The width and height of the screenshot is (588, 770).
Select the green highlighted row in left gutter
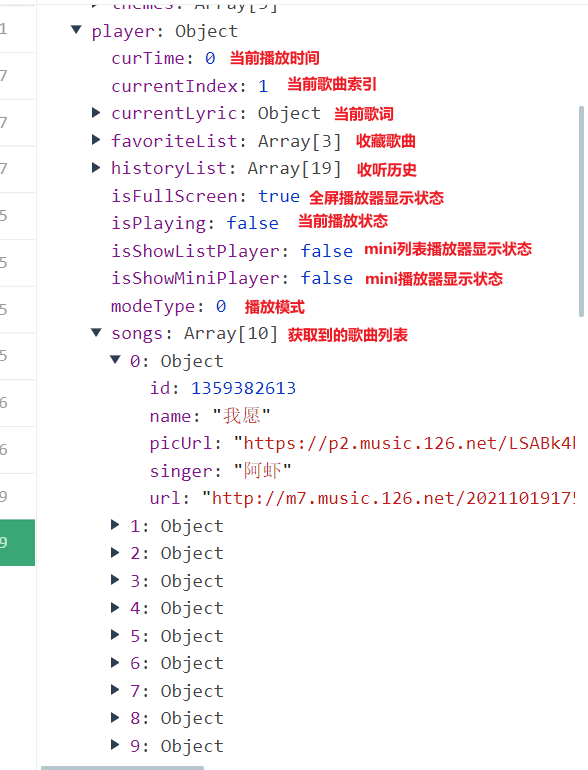click(17, 542)
